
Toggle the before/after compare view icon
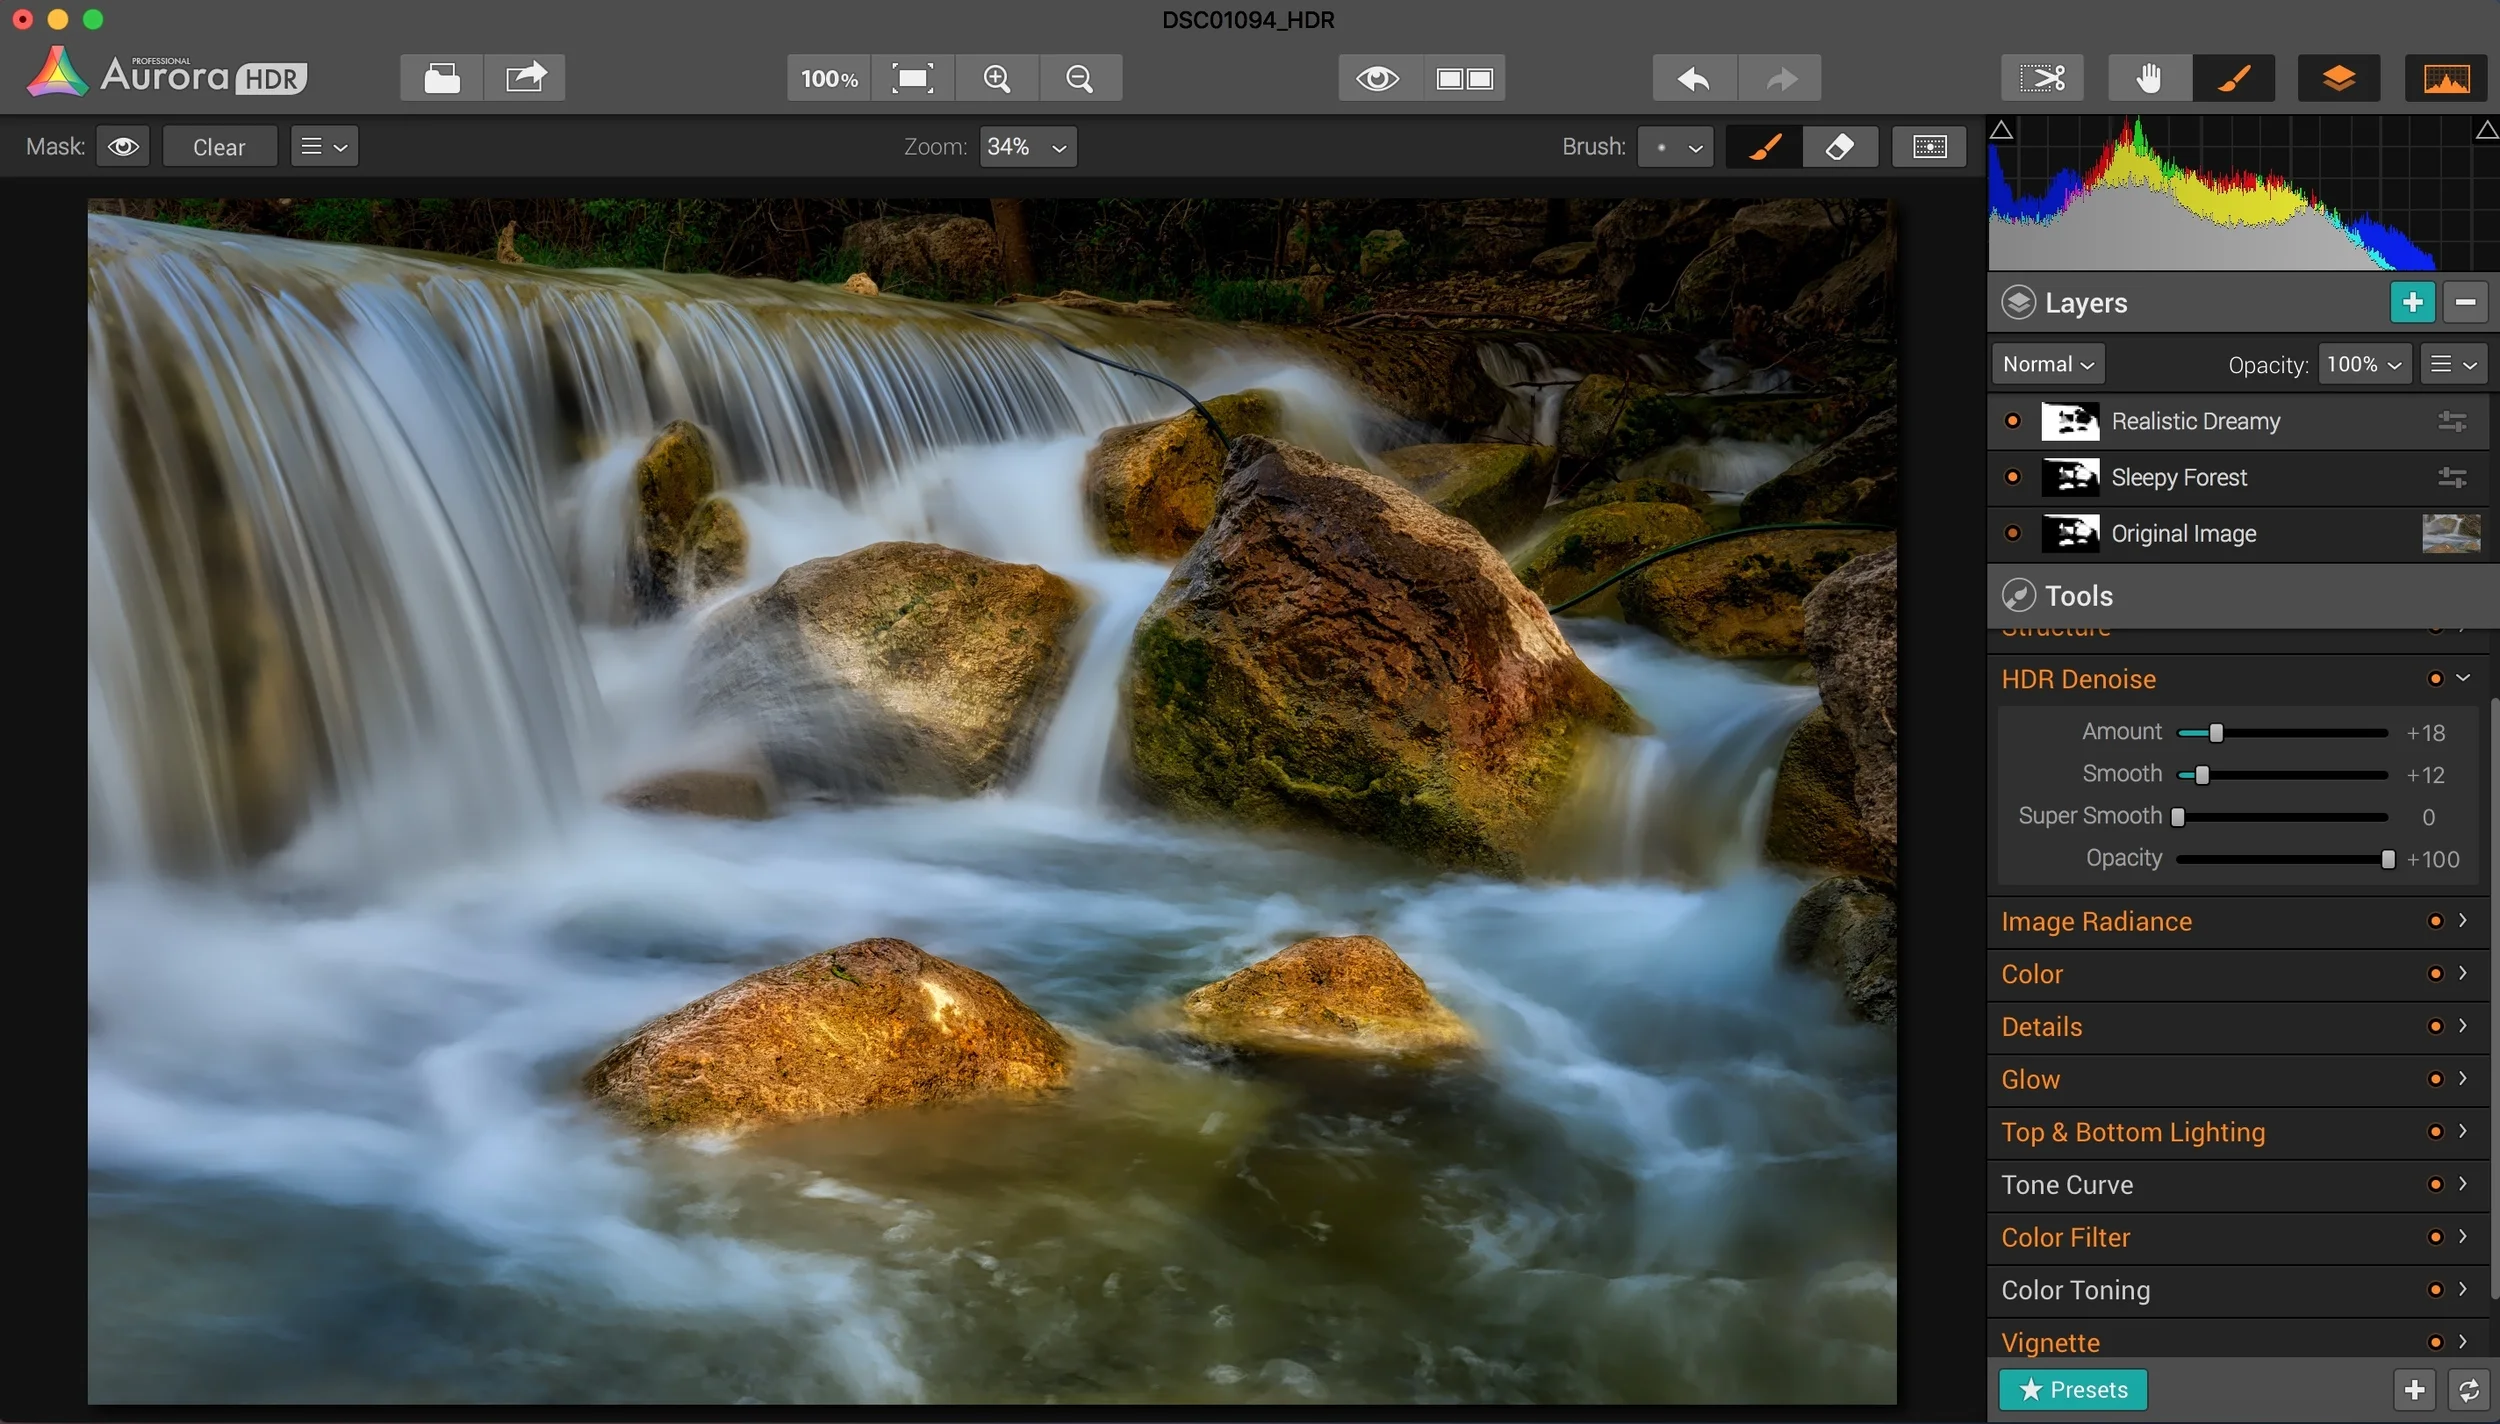tap(1464, 78)
